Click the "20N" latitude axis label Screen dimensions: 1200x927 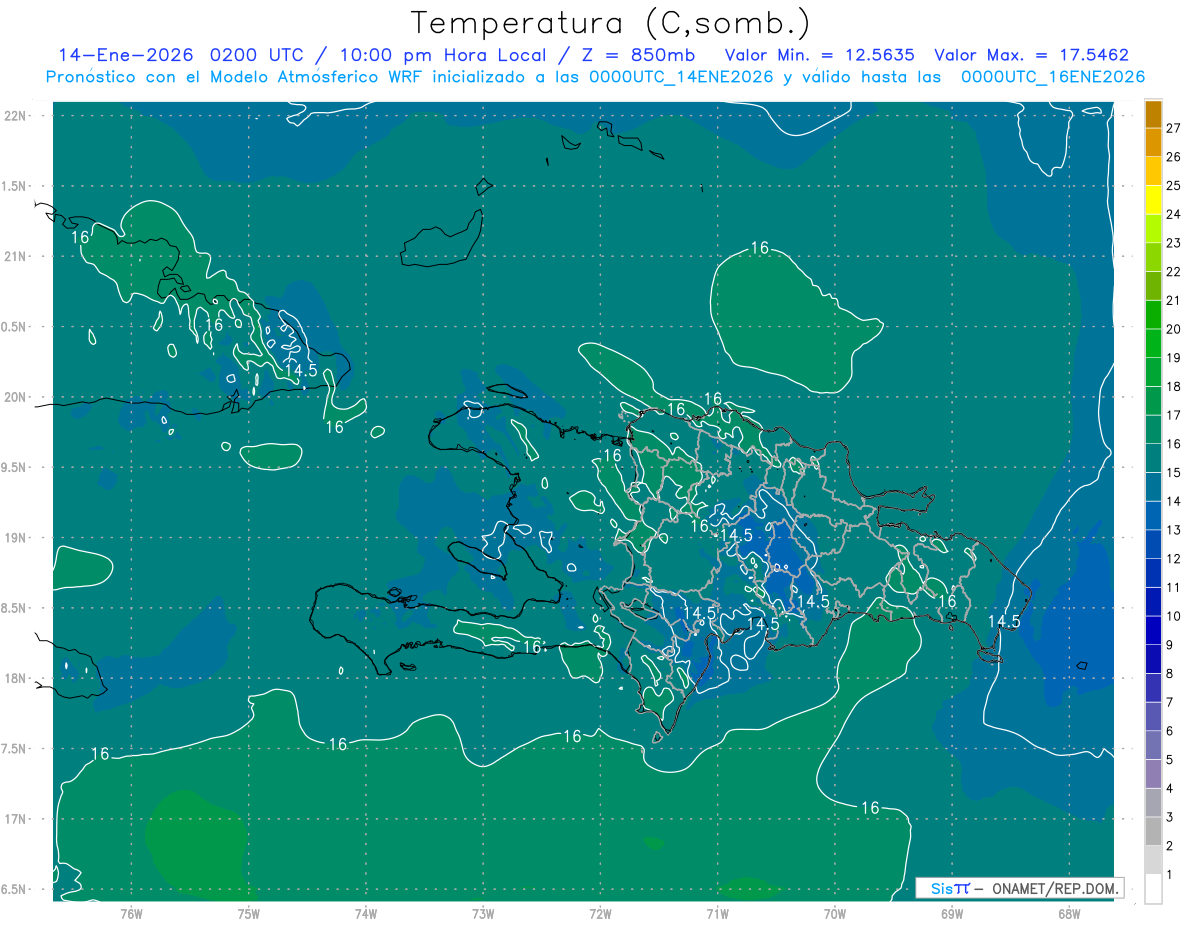click(x=14, y=397)
